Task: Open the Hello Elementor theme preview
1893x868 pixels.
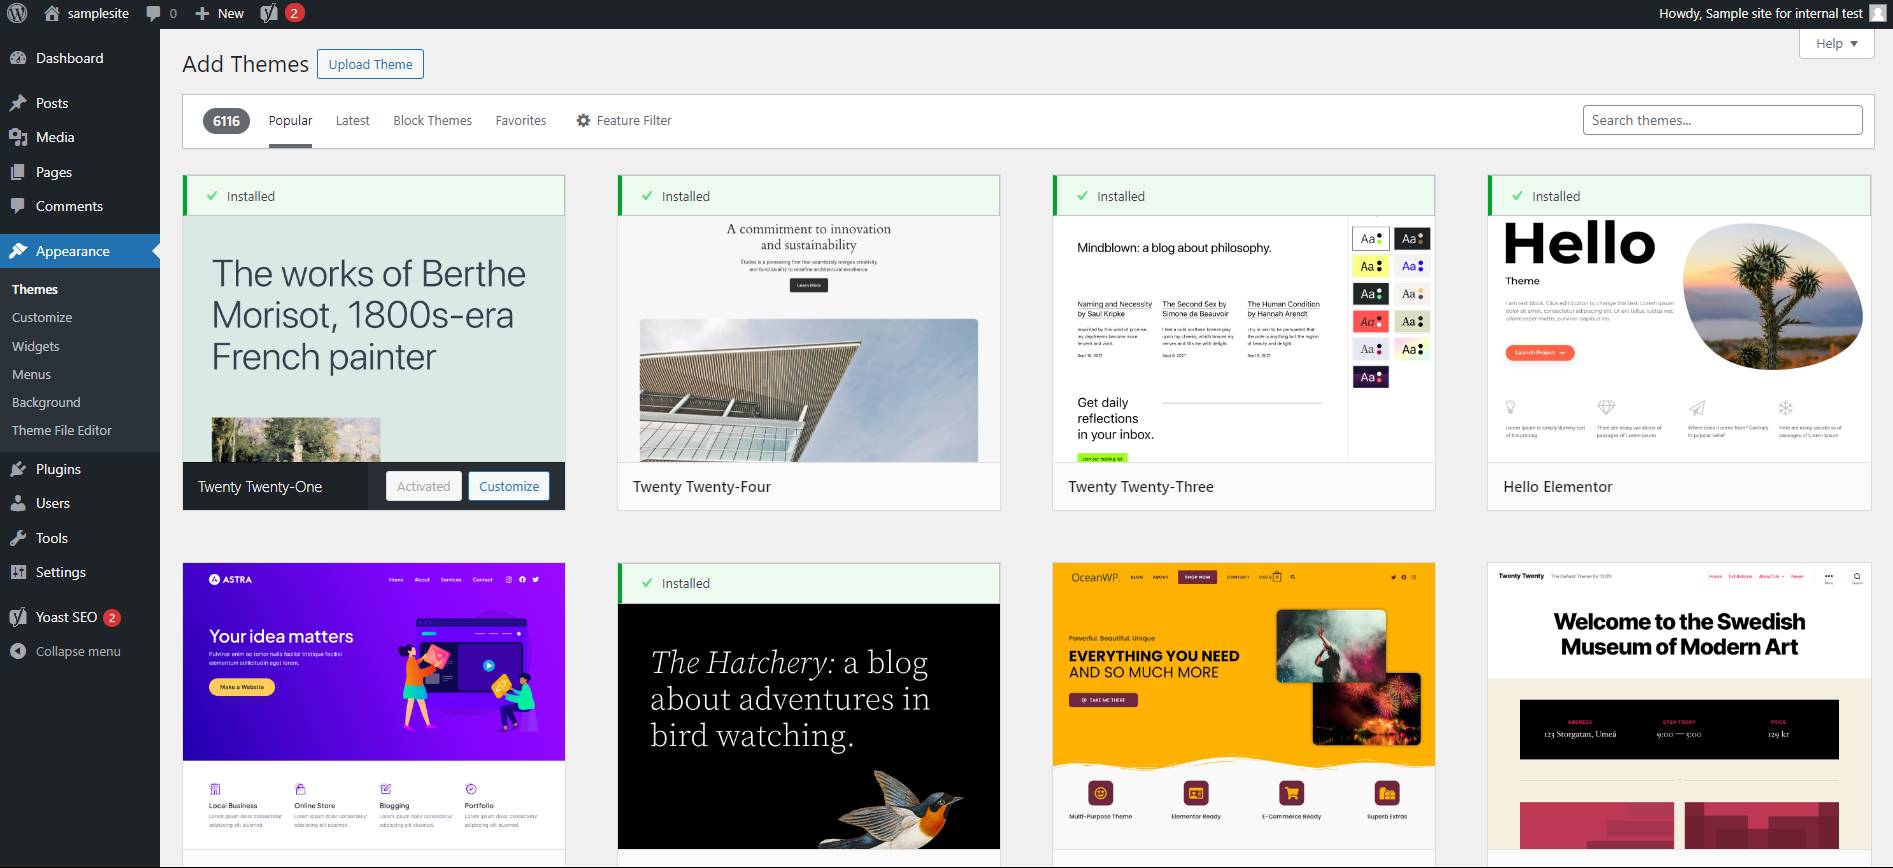Action: [1679, 339]
